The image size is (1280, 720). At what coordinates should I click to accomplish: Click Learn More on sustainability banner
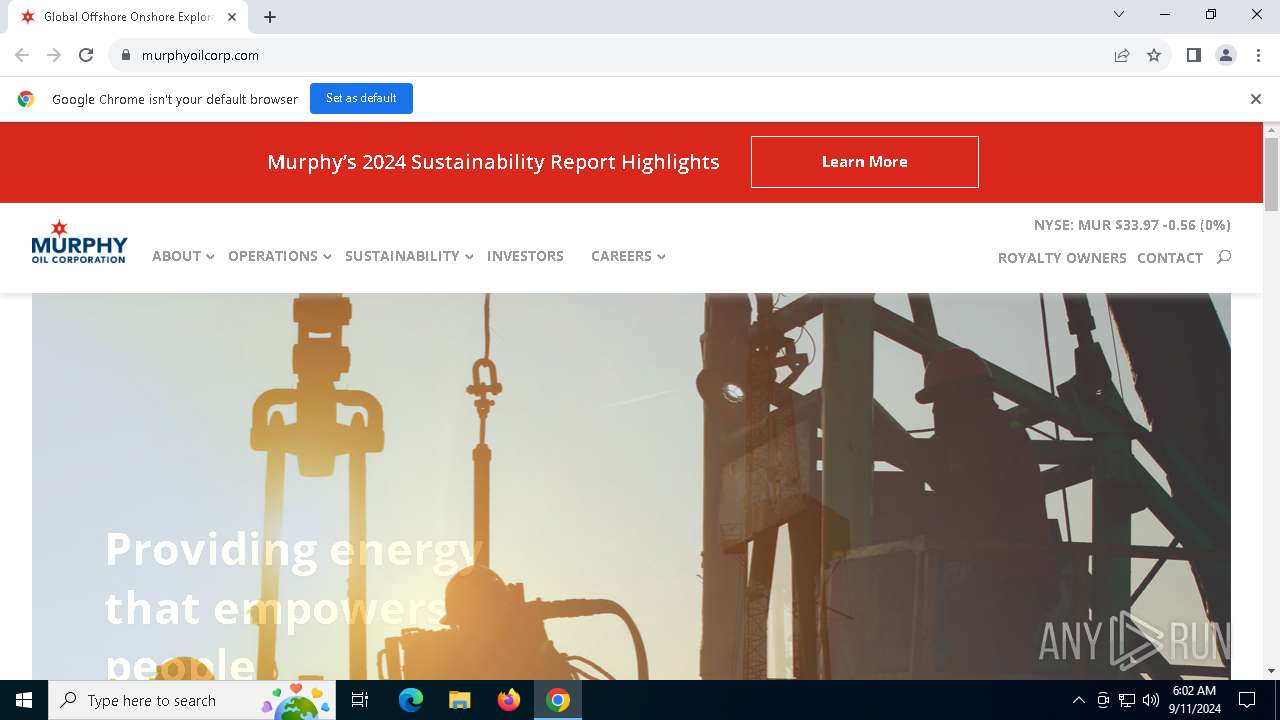[865, 162]
